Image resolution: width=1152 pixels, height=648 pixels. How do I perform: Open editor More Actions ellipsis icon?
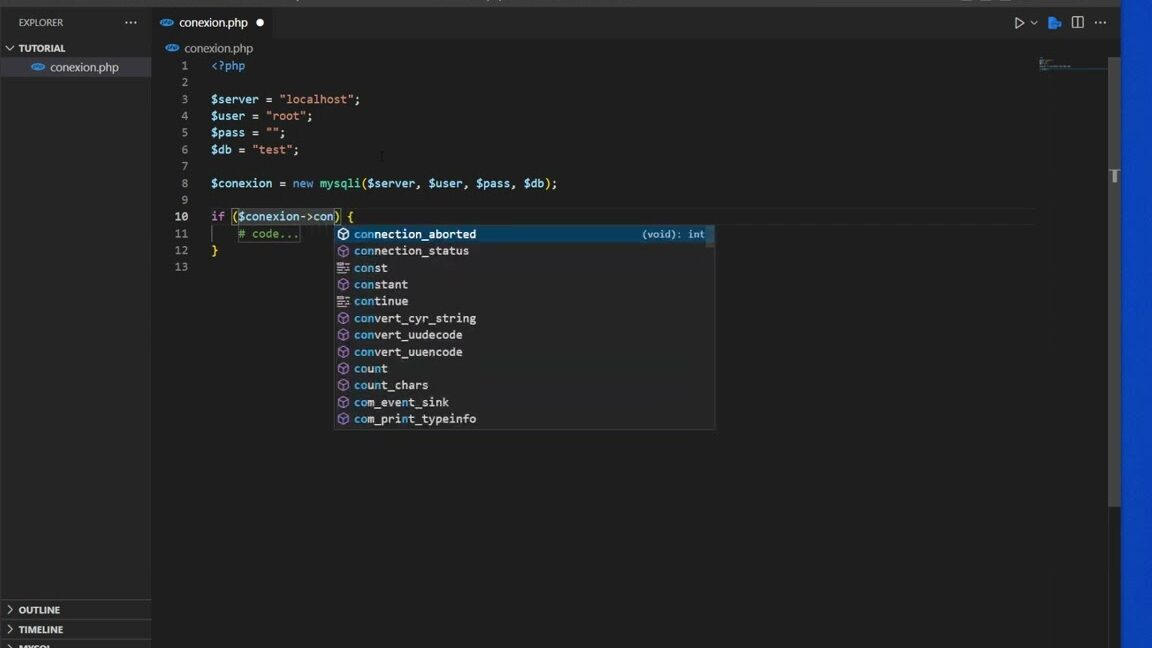tap(1100, 22)
